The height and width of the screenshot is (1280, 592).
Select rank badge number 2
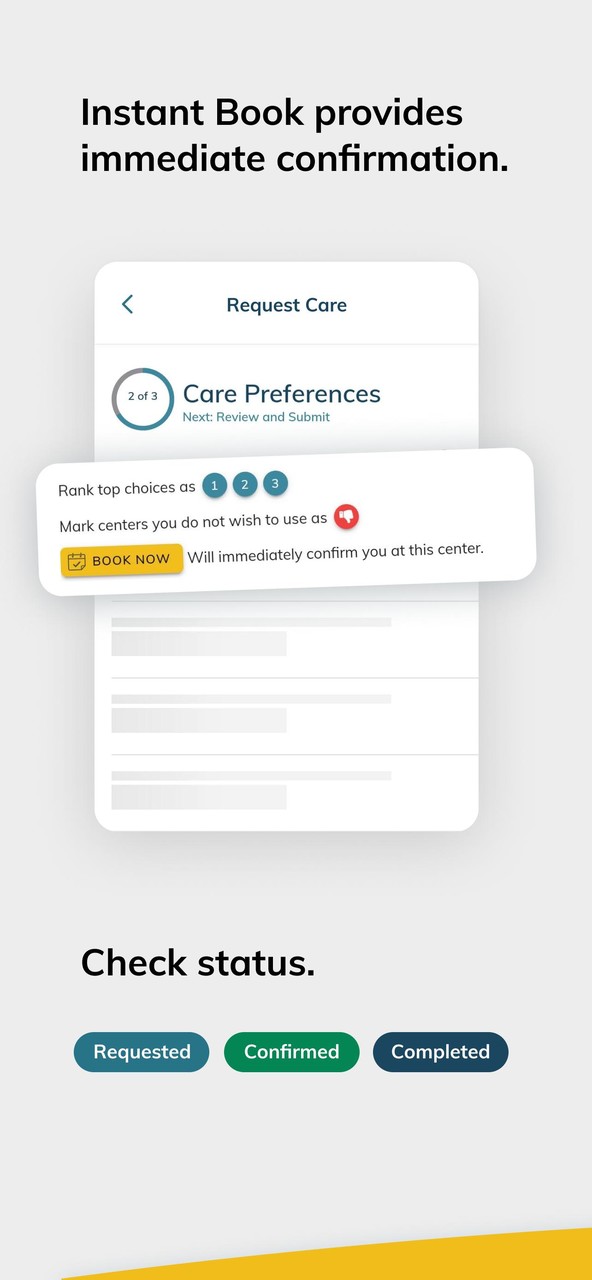[x=244, y=484]
